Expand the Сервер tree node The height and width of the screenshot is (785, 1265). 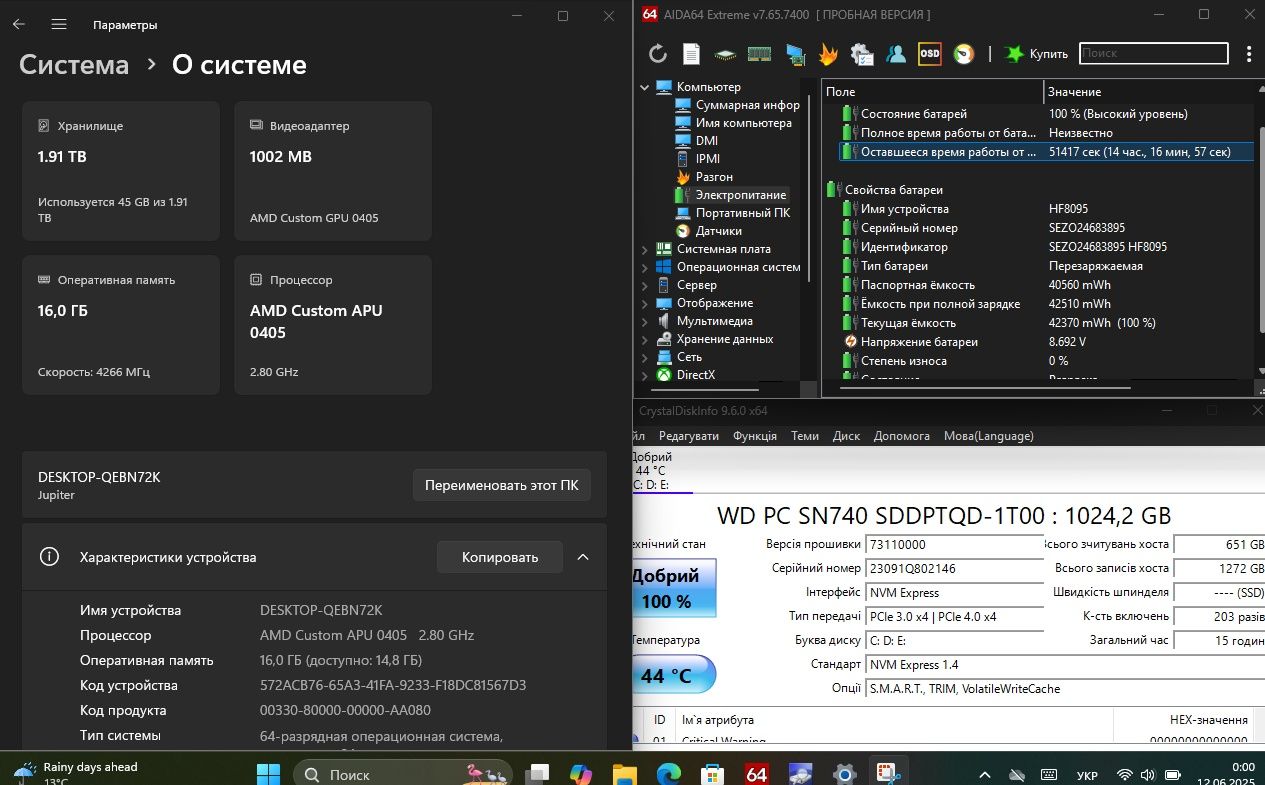(645, 285)
